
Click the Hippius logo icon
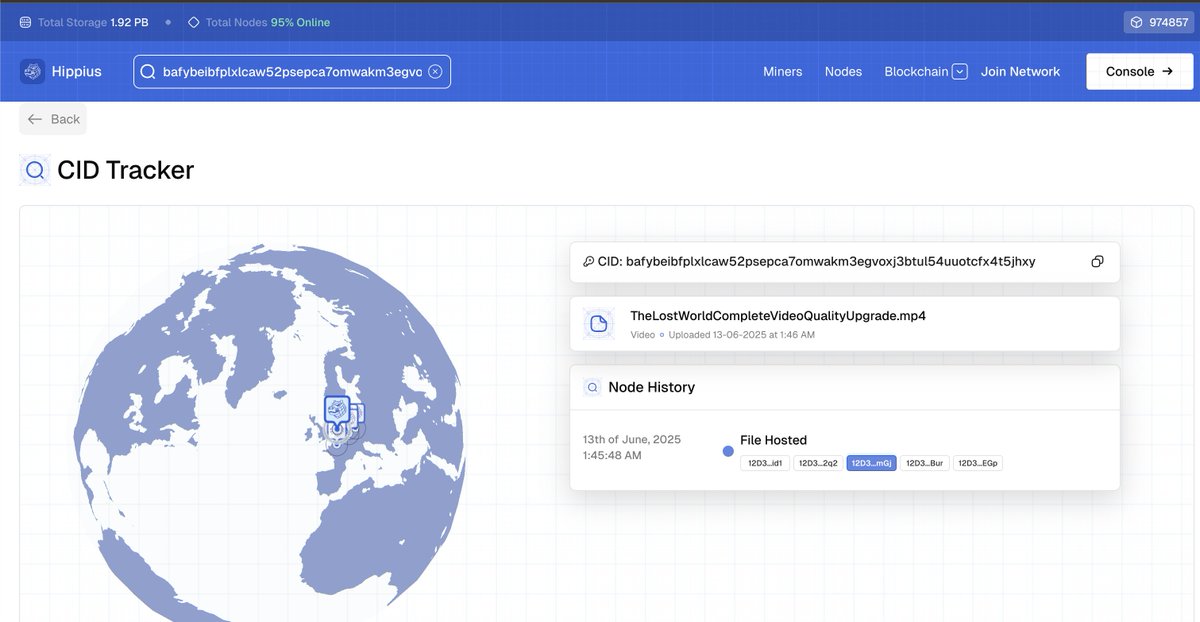point(33,71)
